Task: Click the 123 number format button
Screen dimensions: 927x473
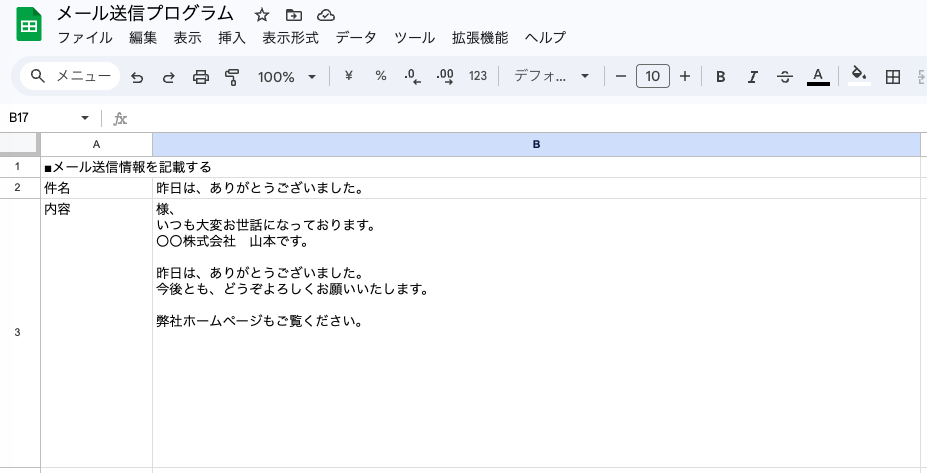Action: click(477, 76)
